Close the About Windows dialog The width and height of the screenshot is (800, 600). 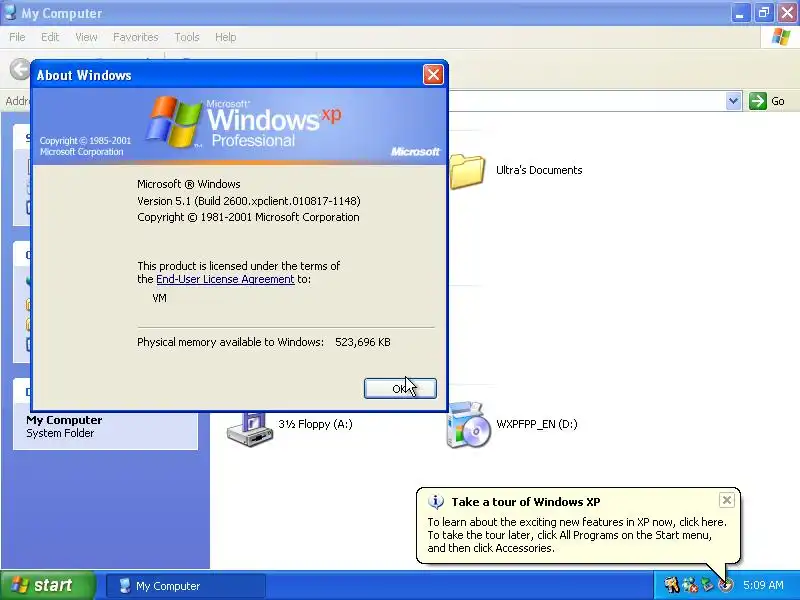coord(433,75)
